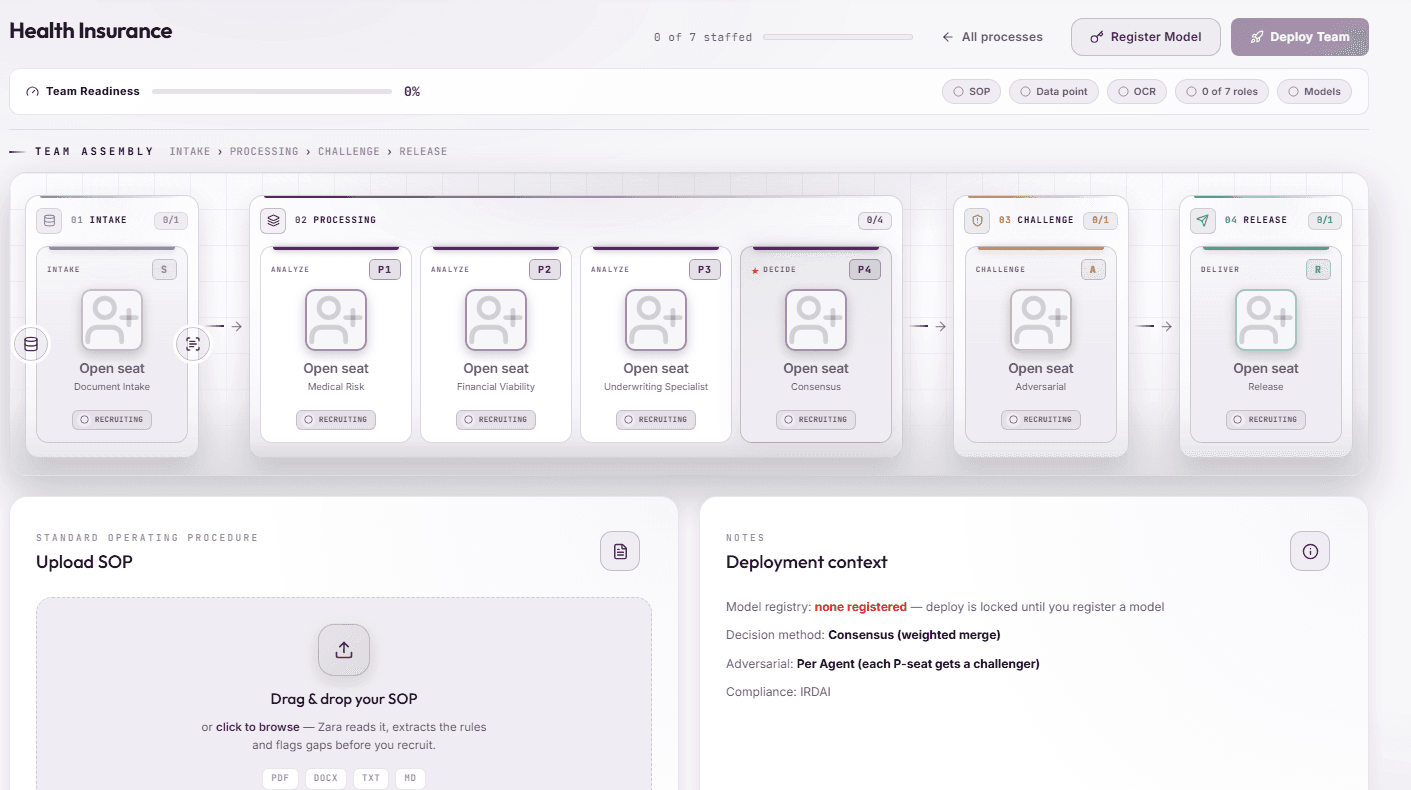Click the SOP readiness chip
This screenshot has width=1411, height=790.
[x=971, y=91]
